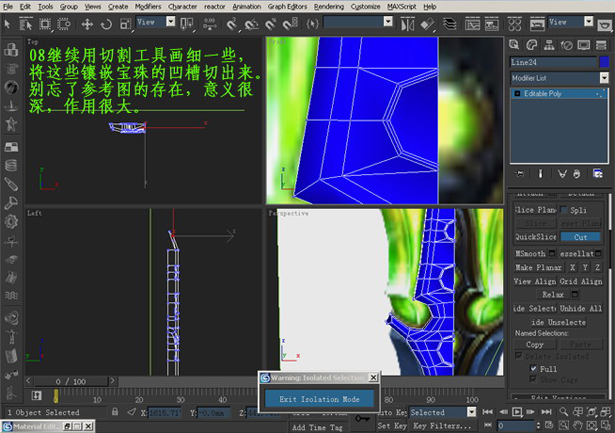Click Remove Modifier trash icon in stack
The width and height of the screenshot is (615, 433).
point(579,174)
